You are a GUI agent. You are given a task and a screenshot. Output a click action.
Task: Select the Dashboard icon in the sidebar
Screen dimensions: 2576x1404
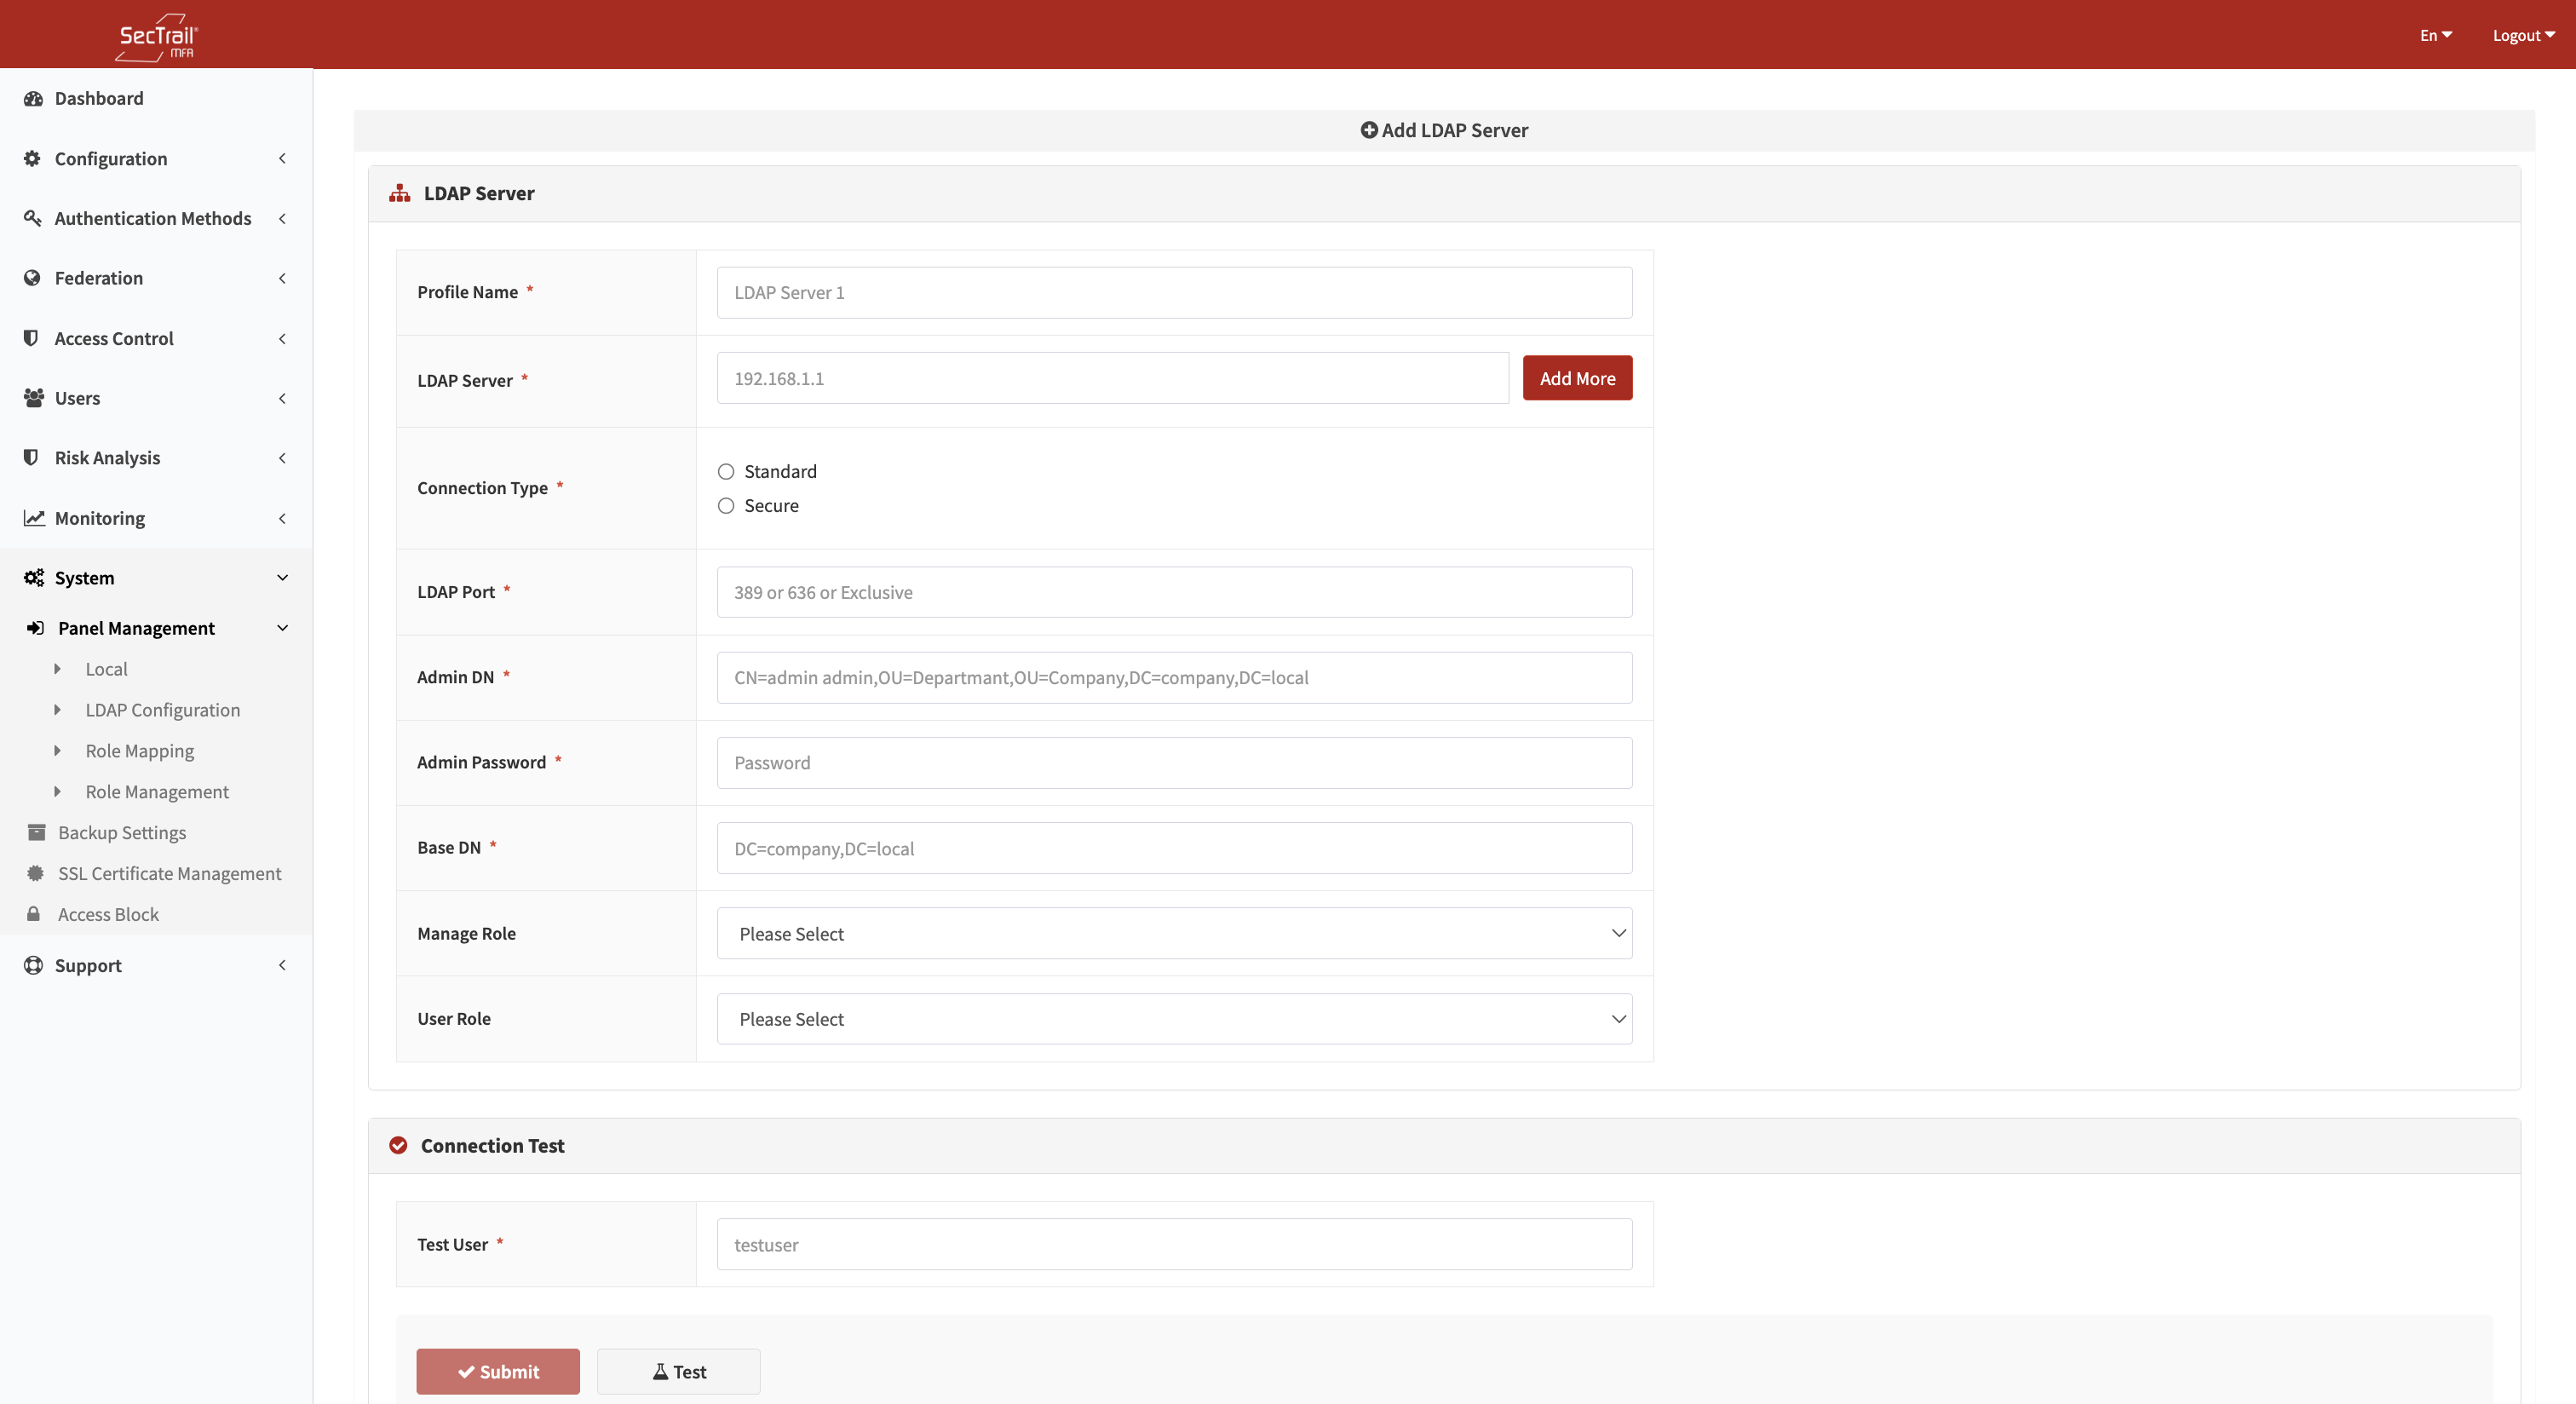pyautogui.click(x=33, y=98)
